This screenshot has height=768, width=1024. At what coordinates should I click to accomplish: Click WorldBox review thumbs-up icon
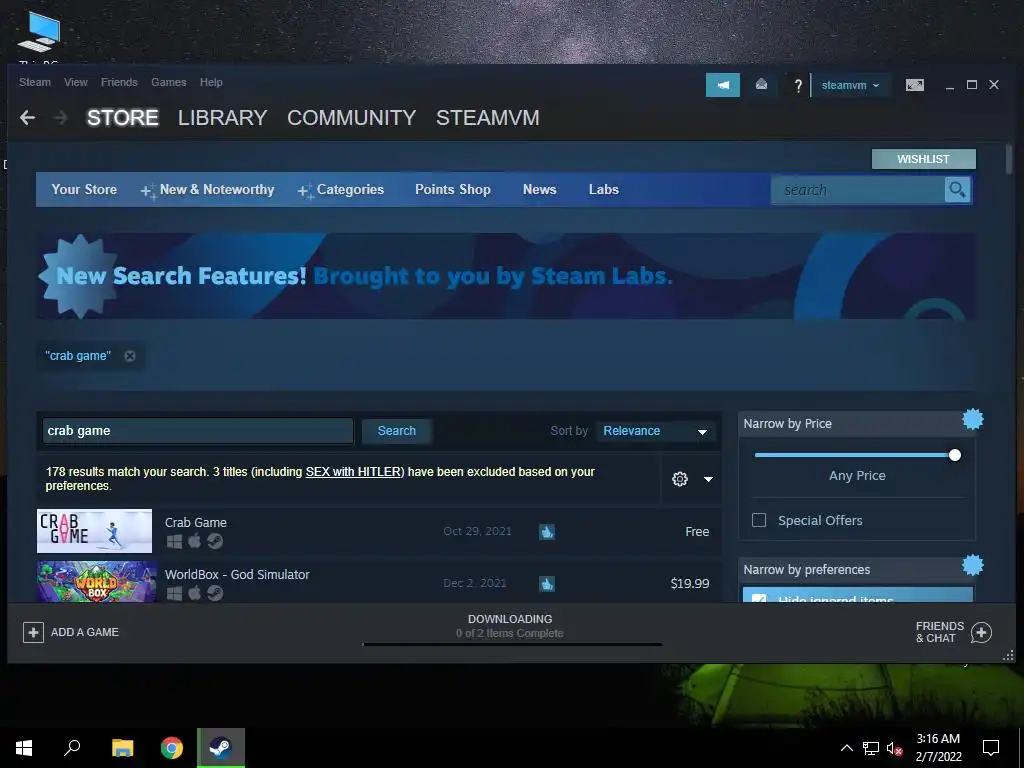click(547, 584)
